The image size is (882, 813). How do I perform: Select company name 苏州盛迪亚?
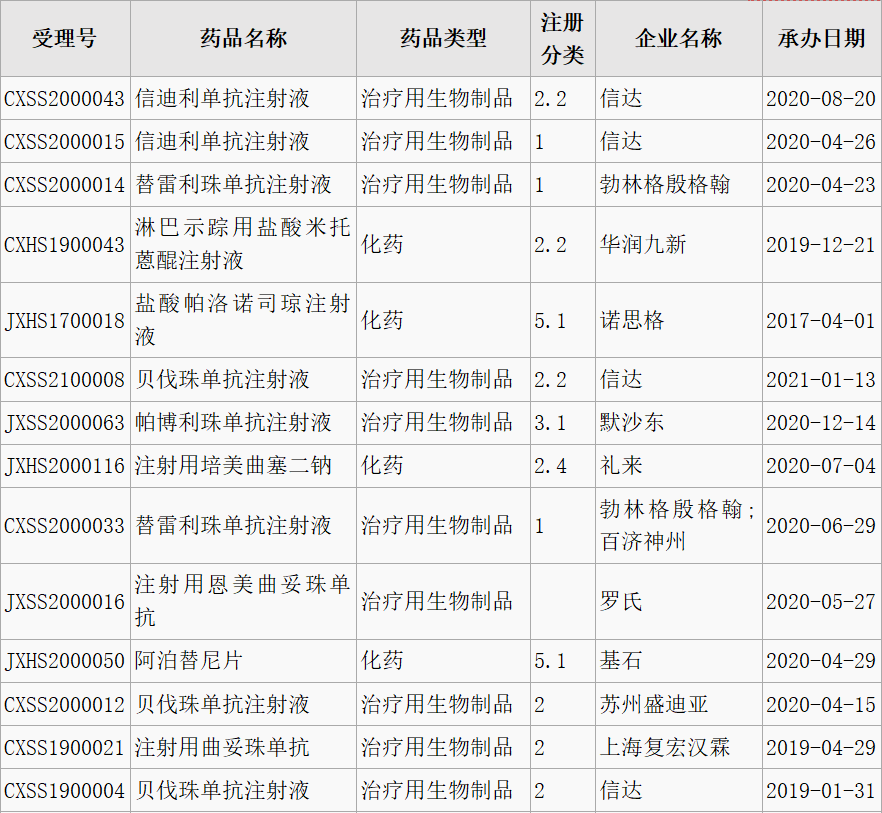[654, 704]
